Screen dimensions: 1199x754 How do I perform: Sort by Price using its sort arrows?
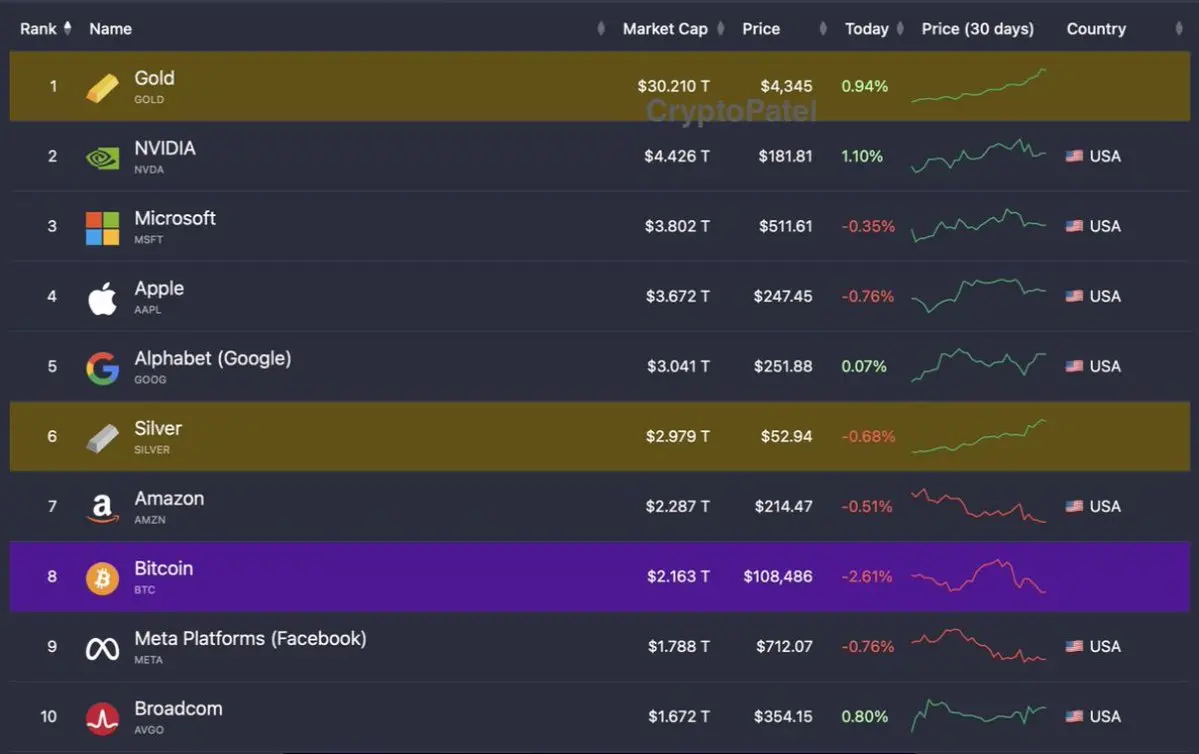(823, 28)
